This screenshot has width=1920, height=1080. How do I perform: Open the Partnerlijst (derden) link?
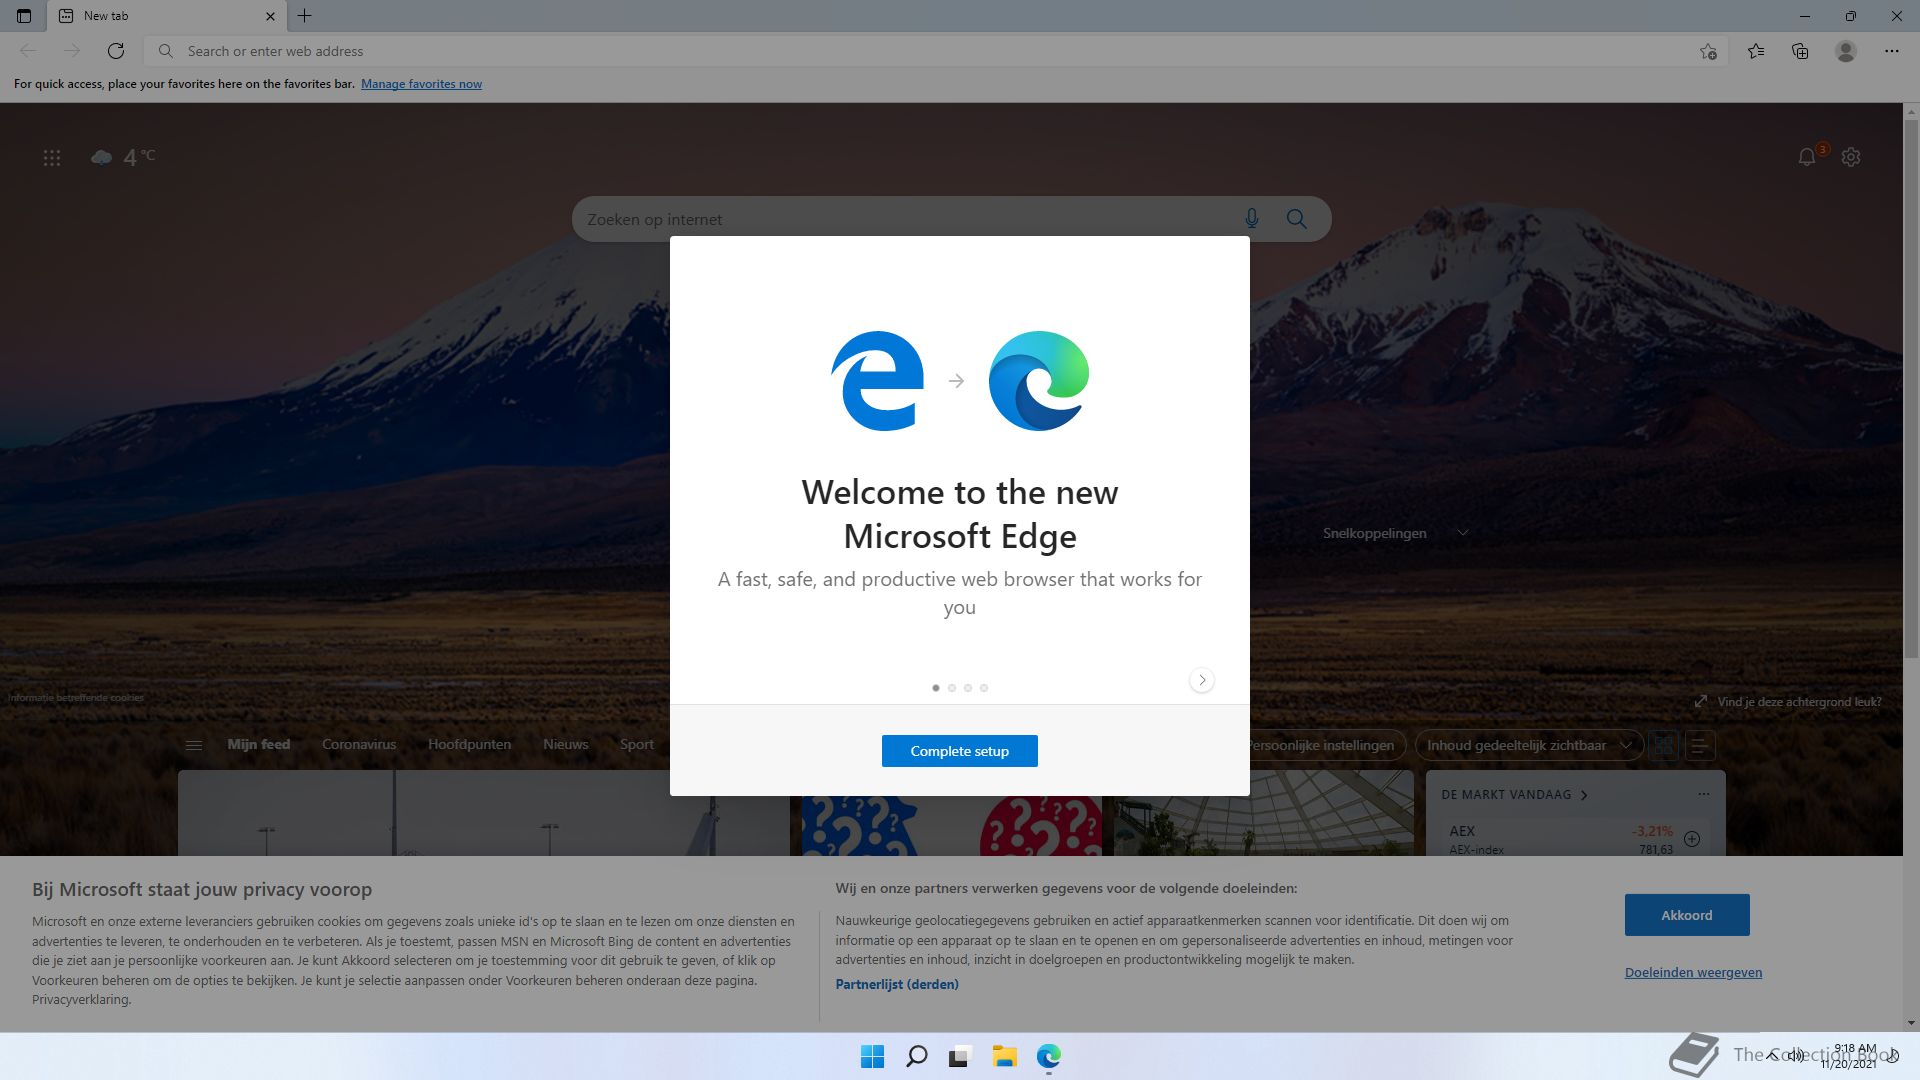(x=897, y=984)
